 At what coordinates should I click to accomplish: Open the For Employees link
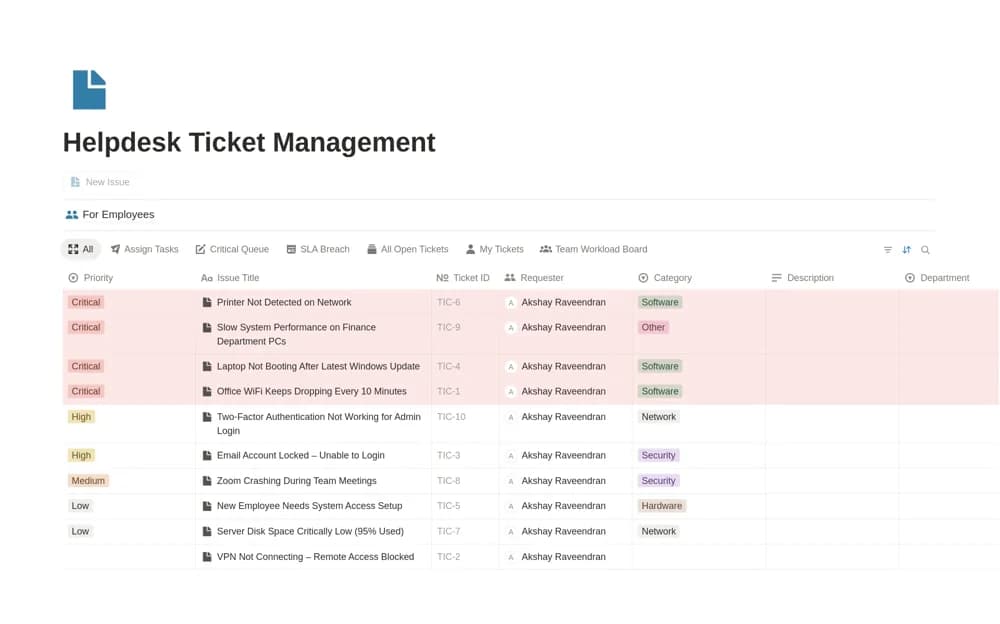[x=110, y=214]
